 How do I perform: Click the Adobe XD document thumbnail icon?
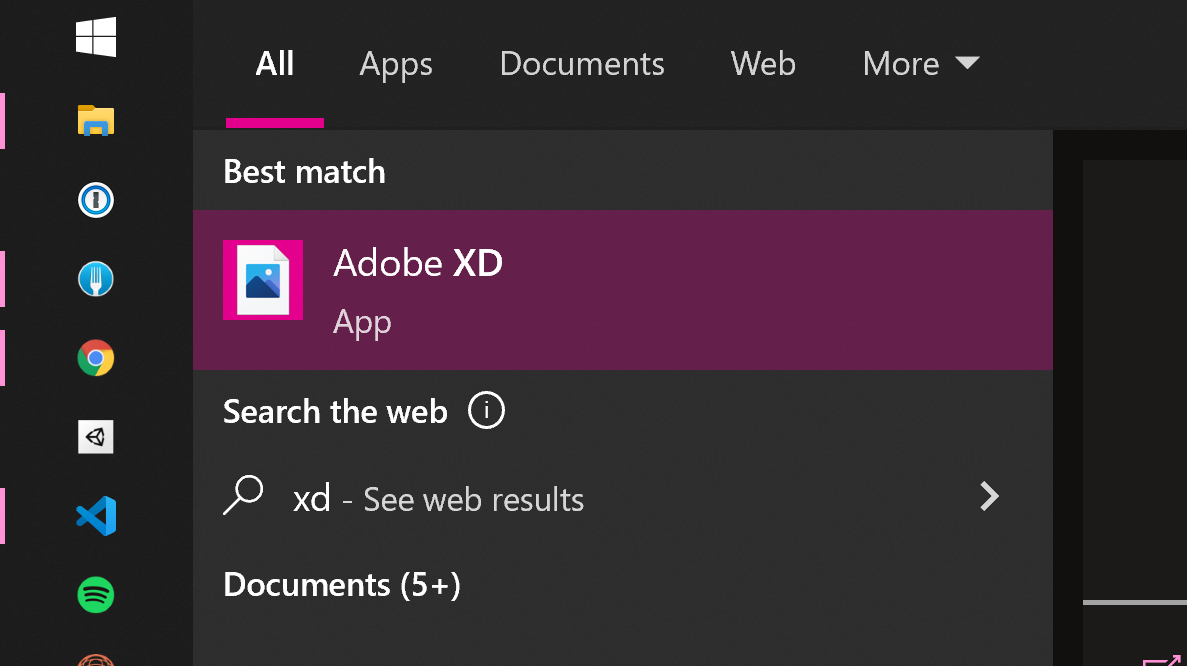coord(263,280)
